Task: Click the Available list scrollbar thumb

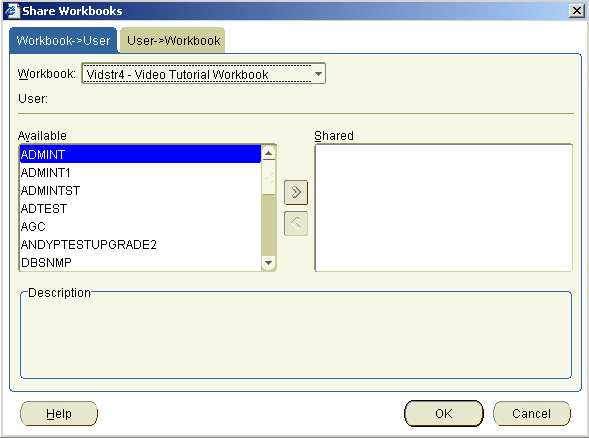Action: [268, 177]
